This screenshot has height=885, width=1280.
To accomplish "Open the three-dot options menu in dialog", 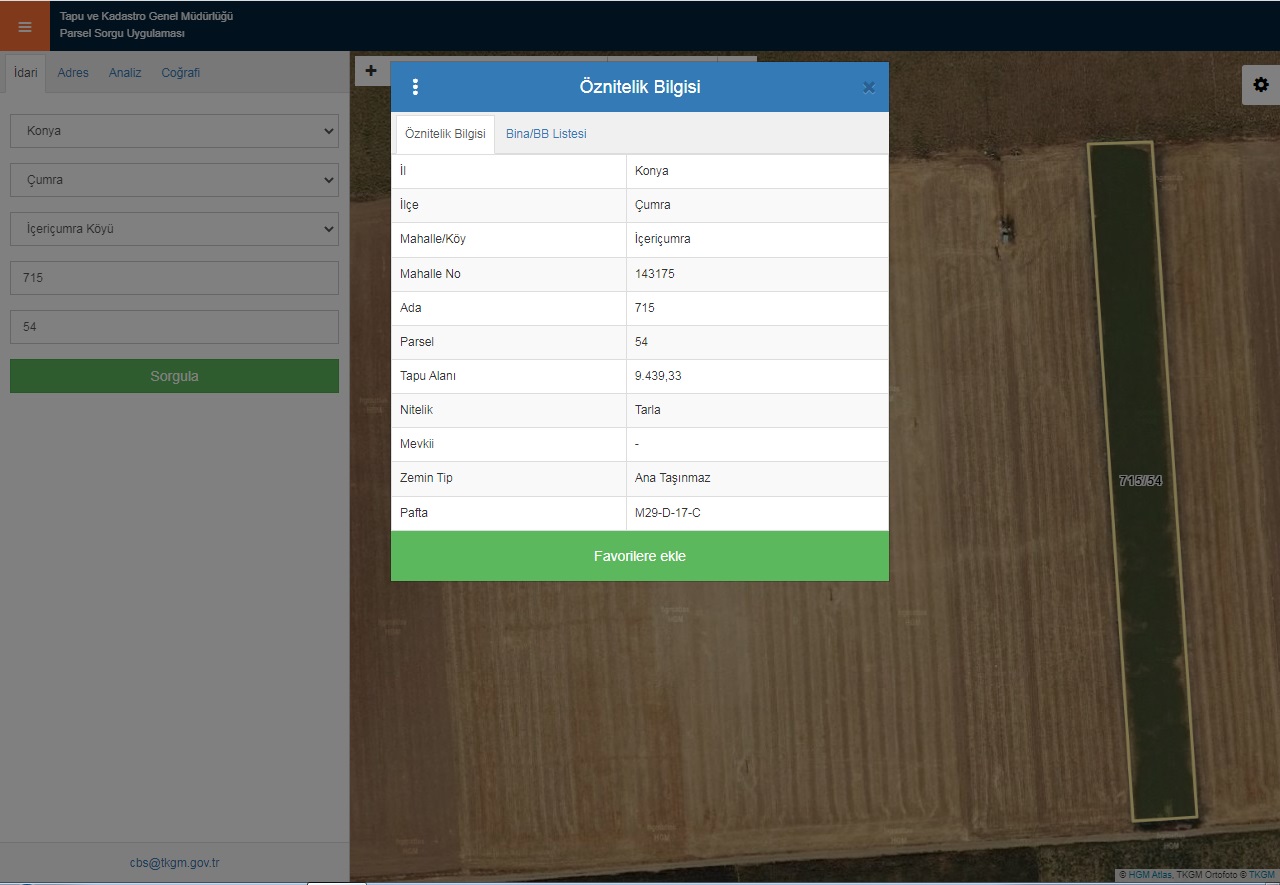I will [415, 87].
